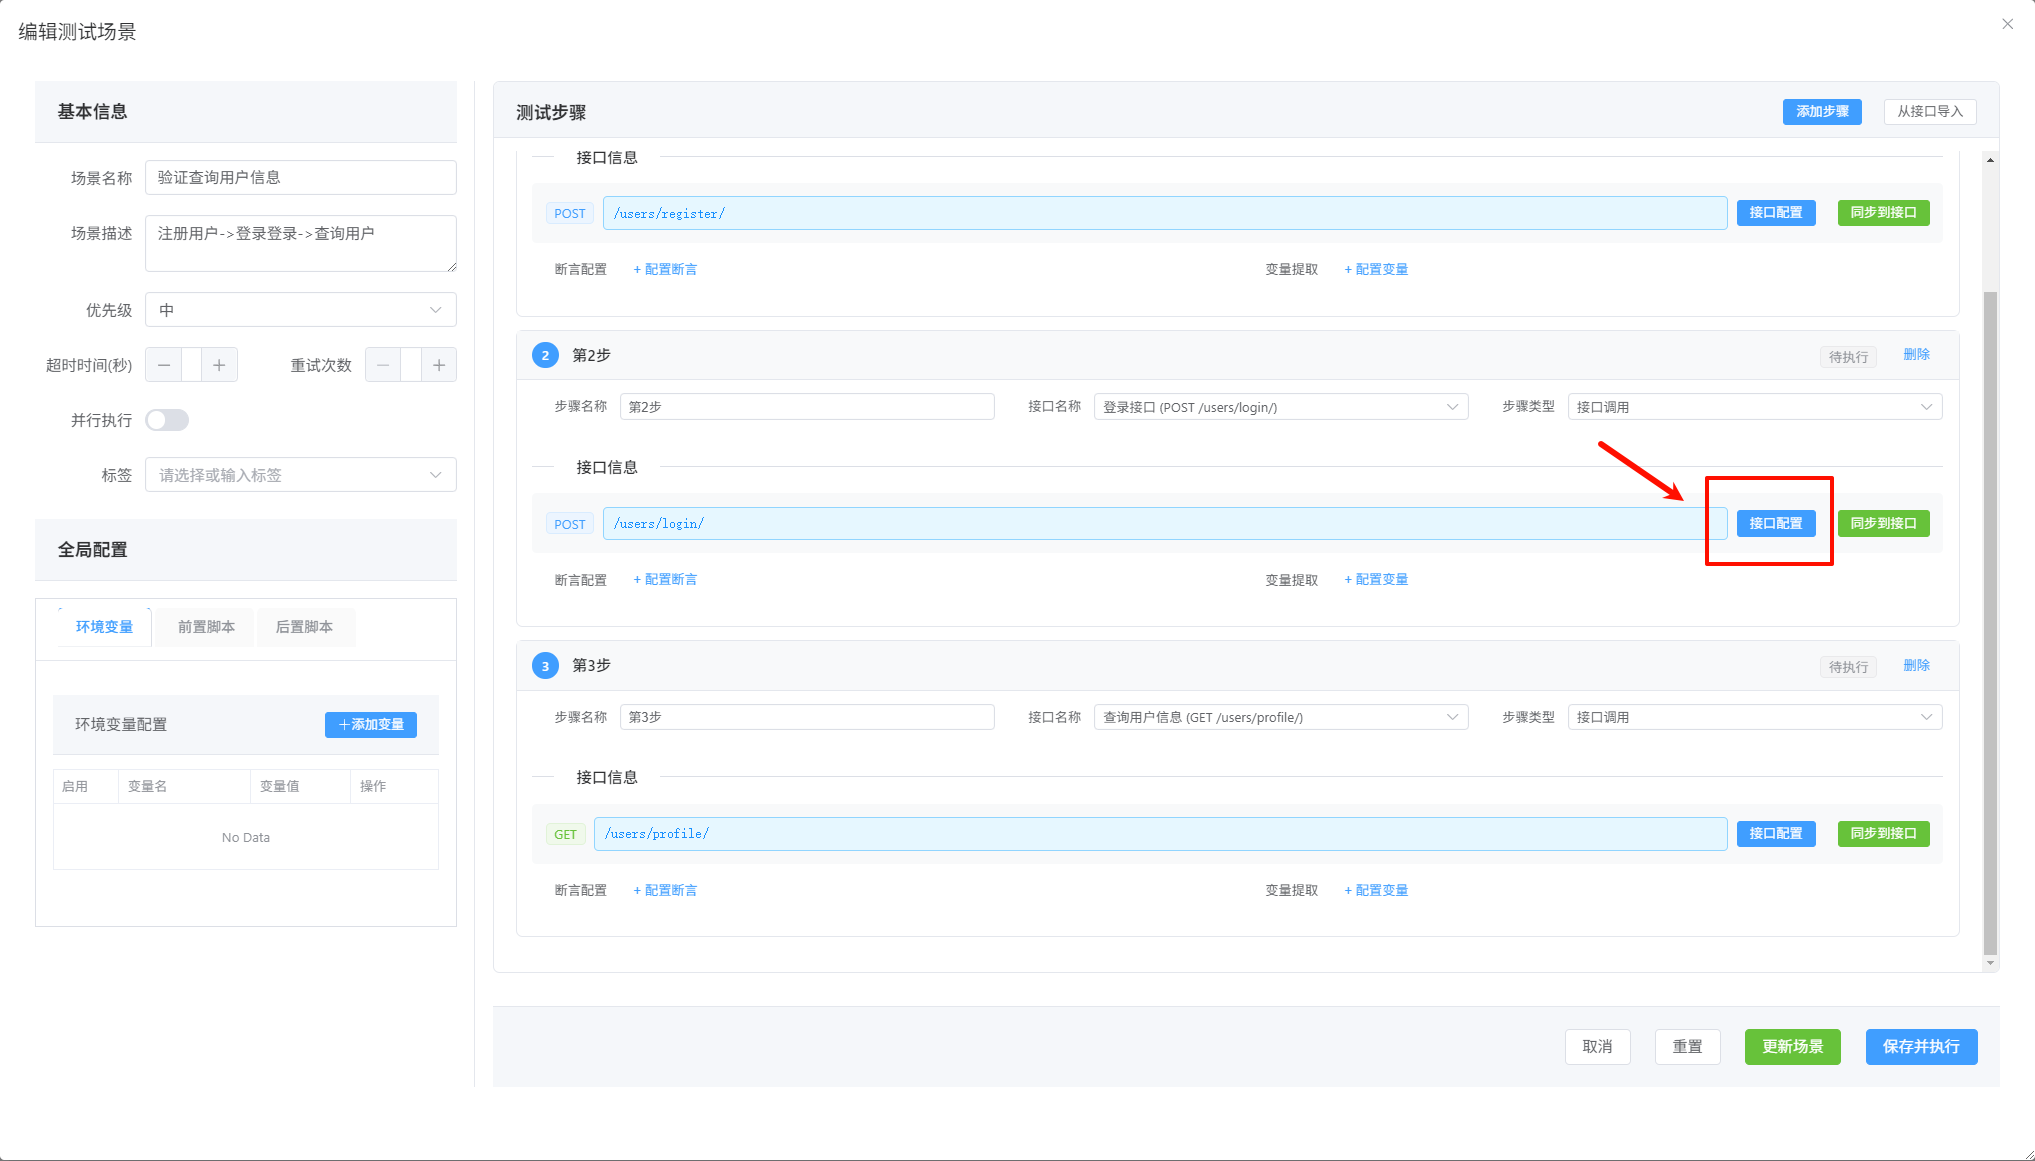The width and height of the screenshot is (2035, 1161).
Task: Toggle the parallel execution switch
Action: point(167,420)
